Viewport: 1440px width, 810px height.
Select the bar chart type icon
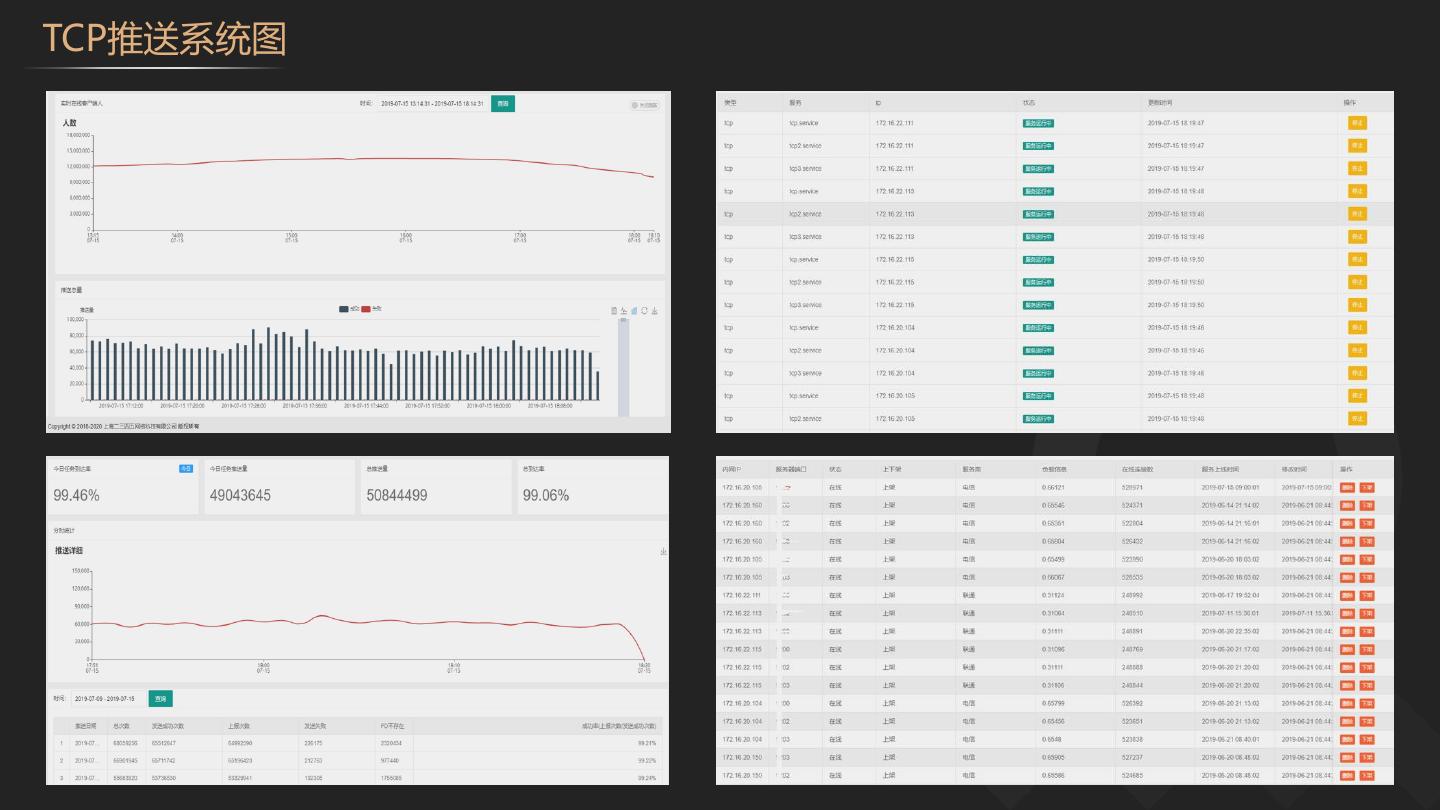[x=634, y=311]
